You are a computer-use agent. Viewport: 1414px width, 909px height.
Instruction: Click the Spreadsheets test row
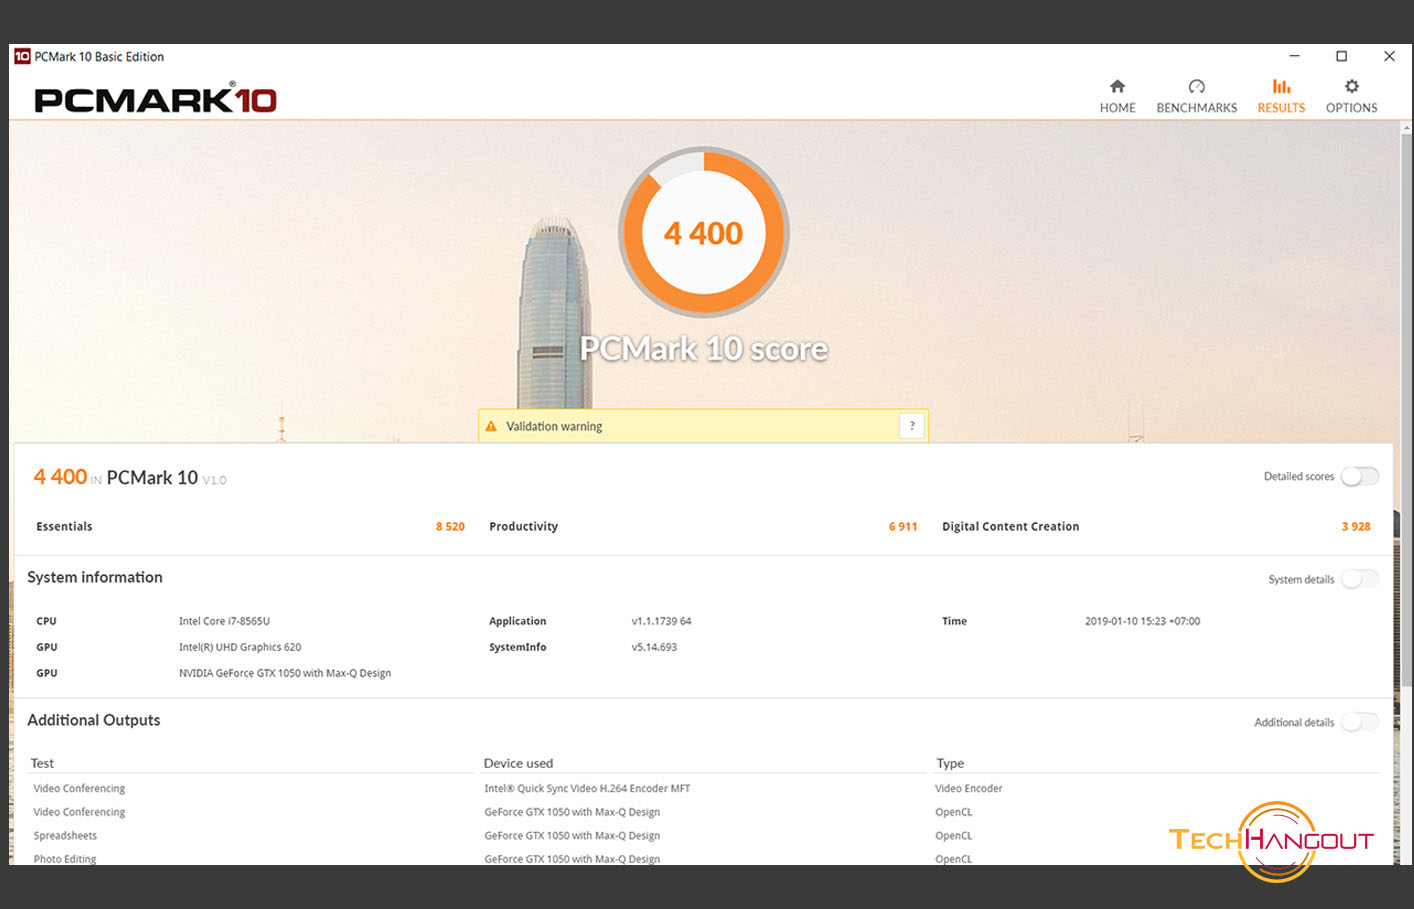point(65,836)
